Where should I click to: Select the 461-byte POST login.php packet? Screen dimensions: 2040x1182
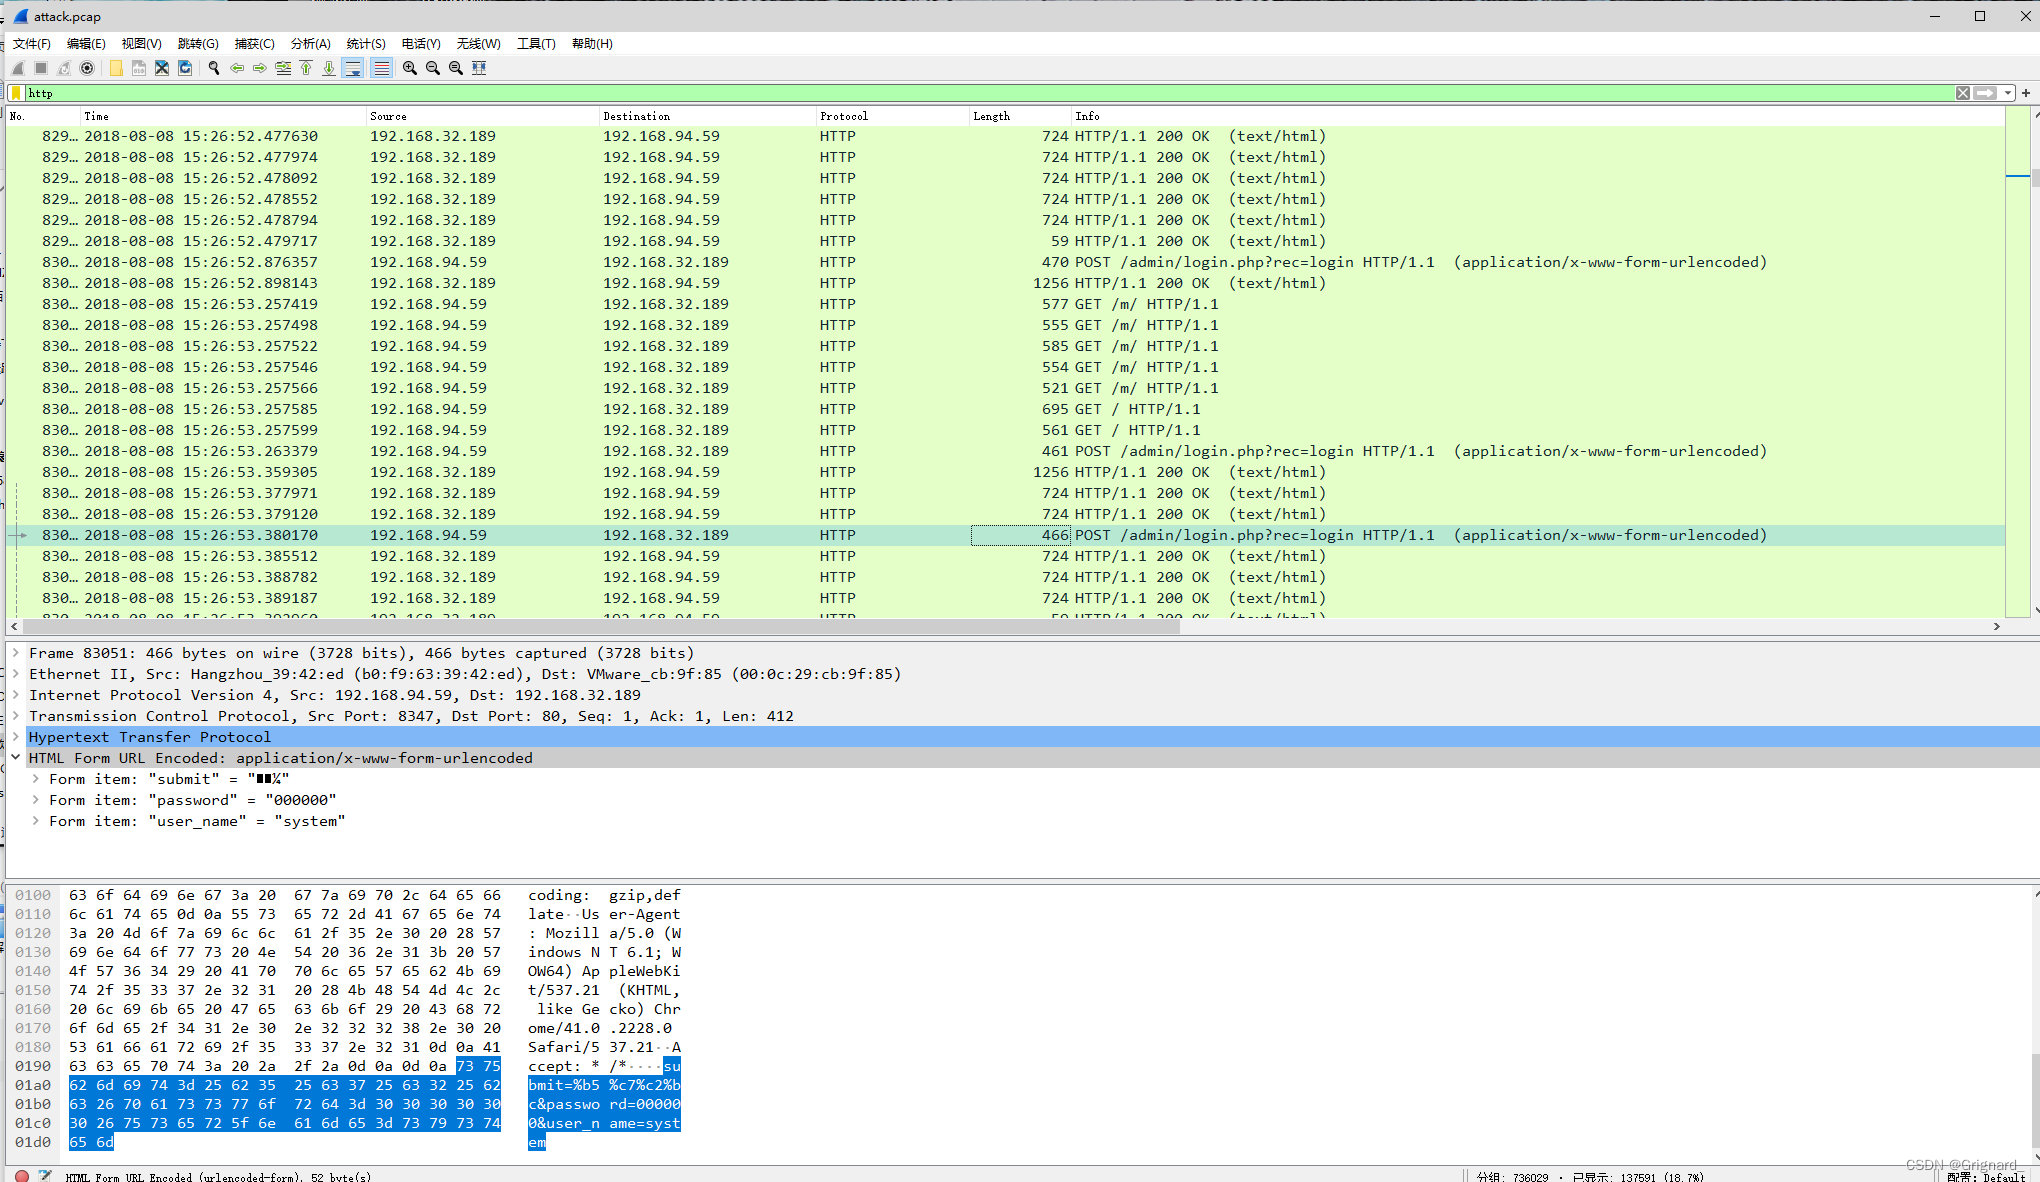1005,451
